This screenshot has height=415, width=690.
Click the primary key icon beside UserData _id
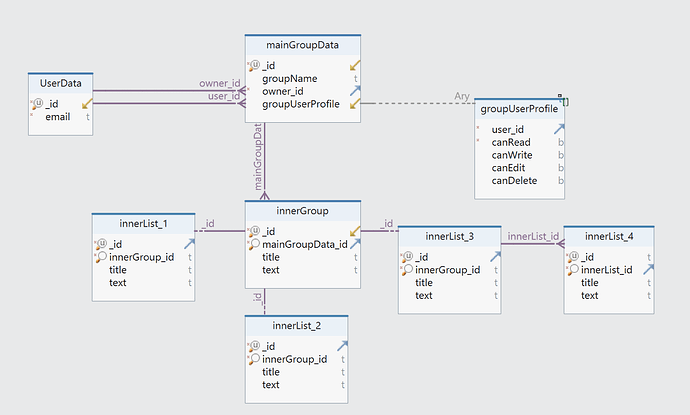[37, 103]
